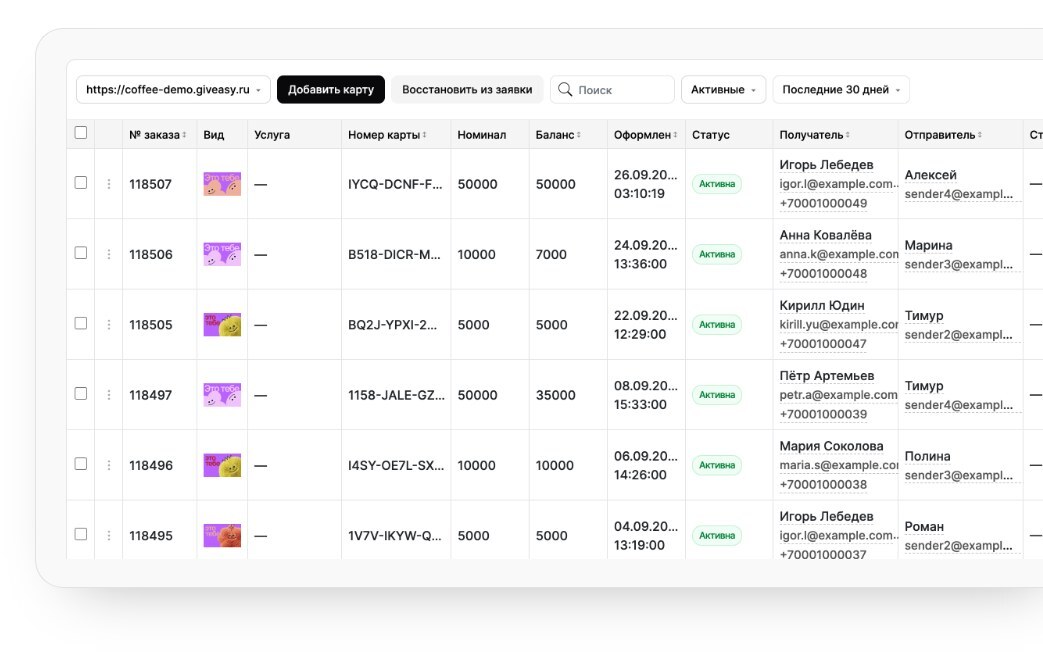Sort by № заказа column arrows
This screenshot has width=1043, height=653.
[x=184, y=135]
